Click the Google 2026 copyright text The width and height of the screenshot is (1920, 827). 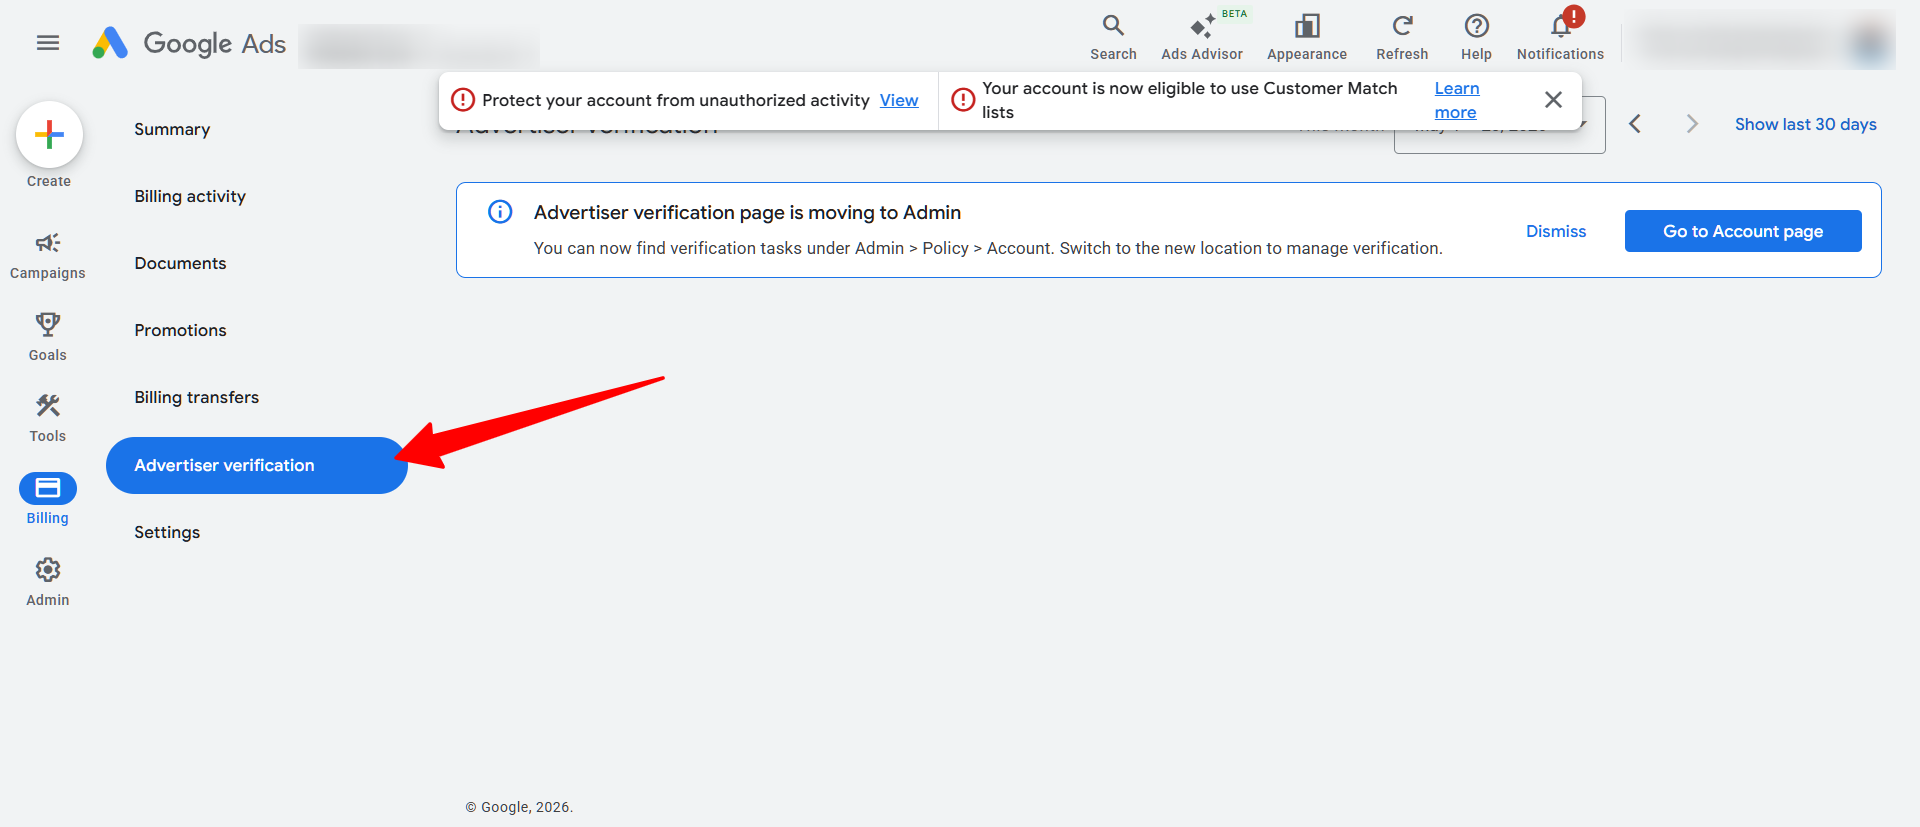click(x=519, y=807)
